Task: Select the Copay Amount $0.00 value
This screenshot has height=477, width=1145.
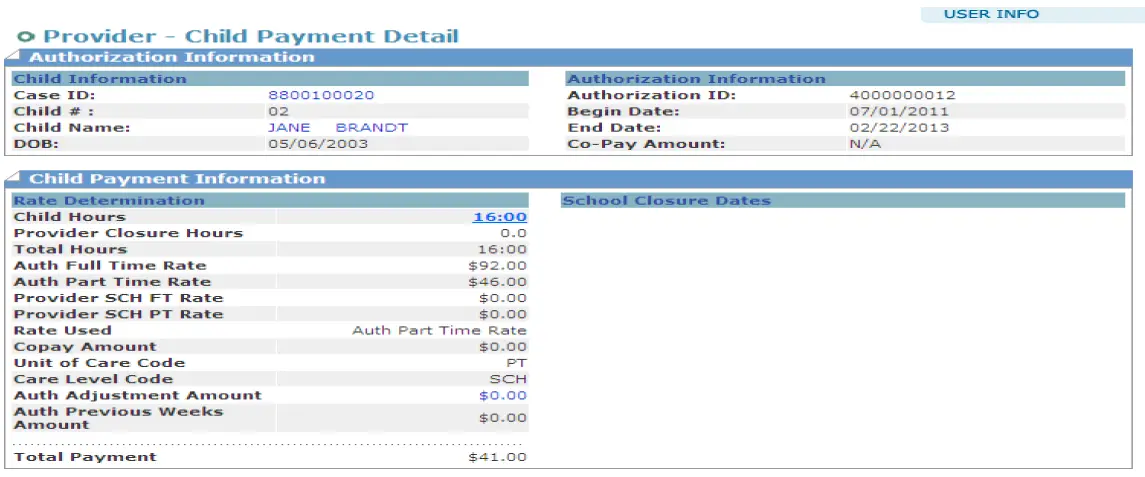Action: pos(503,347)
